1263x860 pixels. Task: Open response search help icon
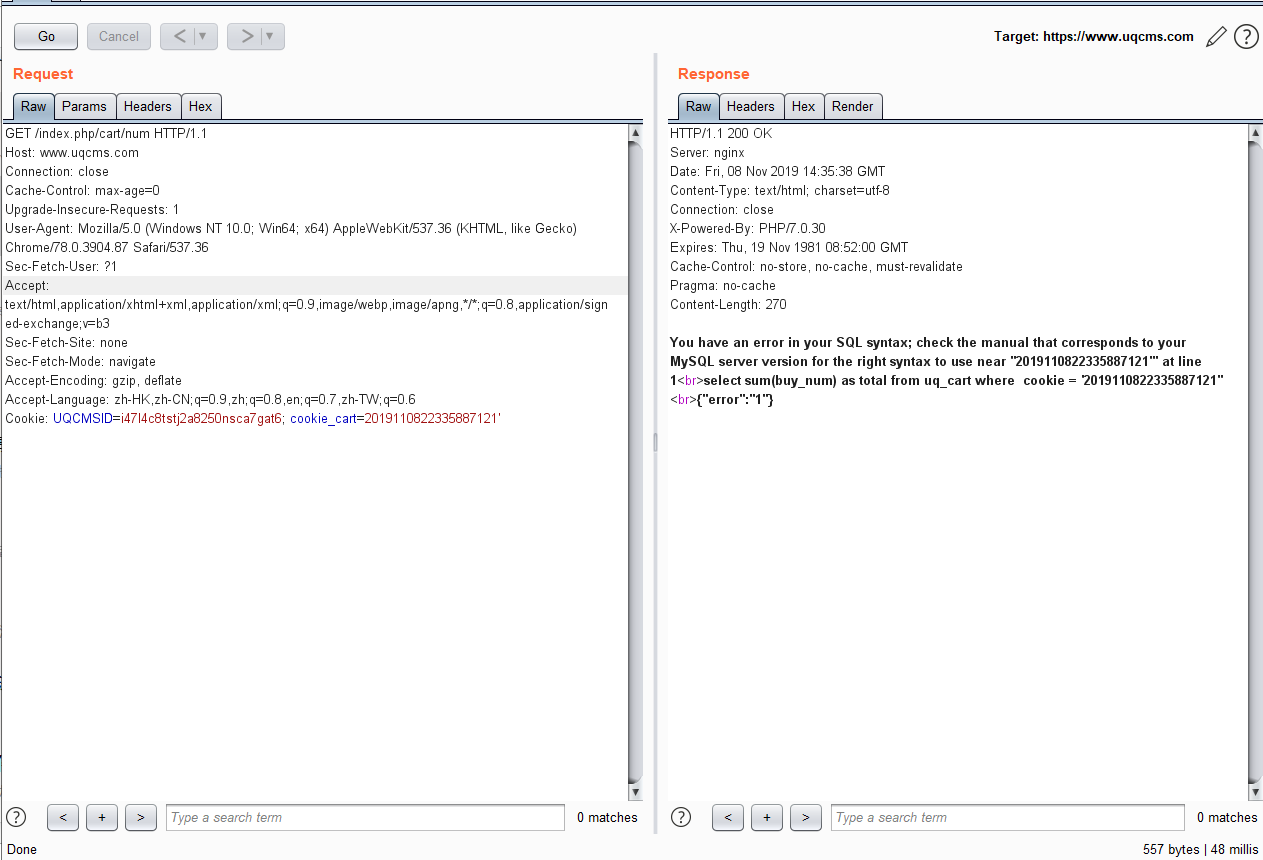tap(681, 817)
